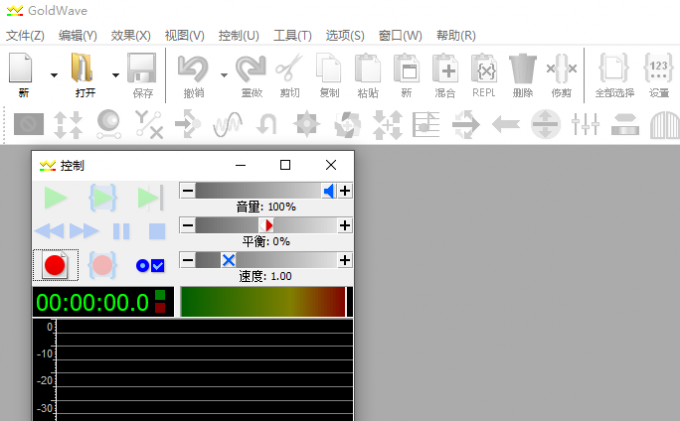This screenshot has width=680, height=421.
Task: Open control properties blue checkmark button
Action: click(x=150, y=265)
